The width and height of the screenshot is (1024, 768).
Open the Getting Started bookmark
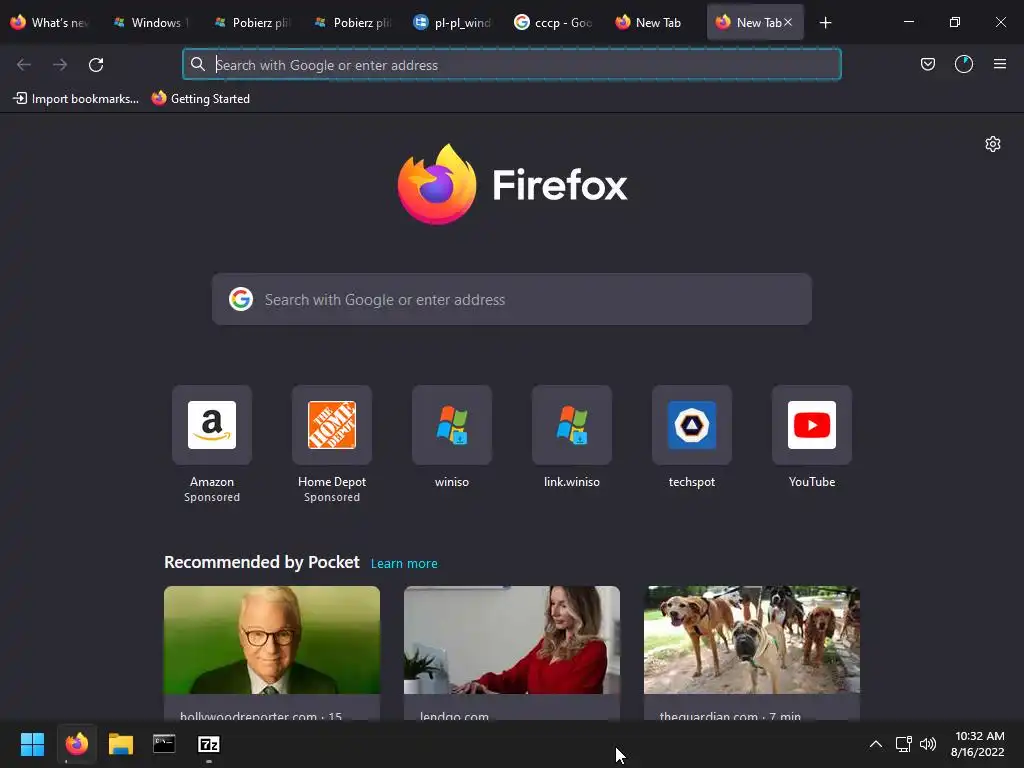200,99
